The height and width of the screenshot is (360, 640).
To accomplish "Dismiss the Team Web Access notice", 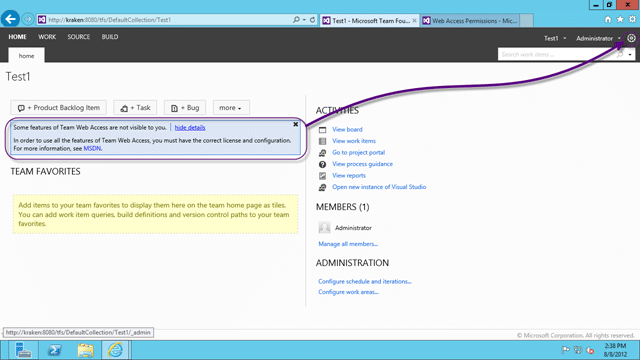I will (296, 124).
